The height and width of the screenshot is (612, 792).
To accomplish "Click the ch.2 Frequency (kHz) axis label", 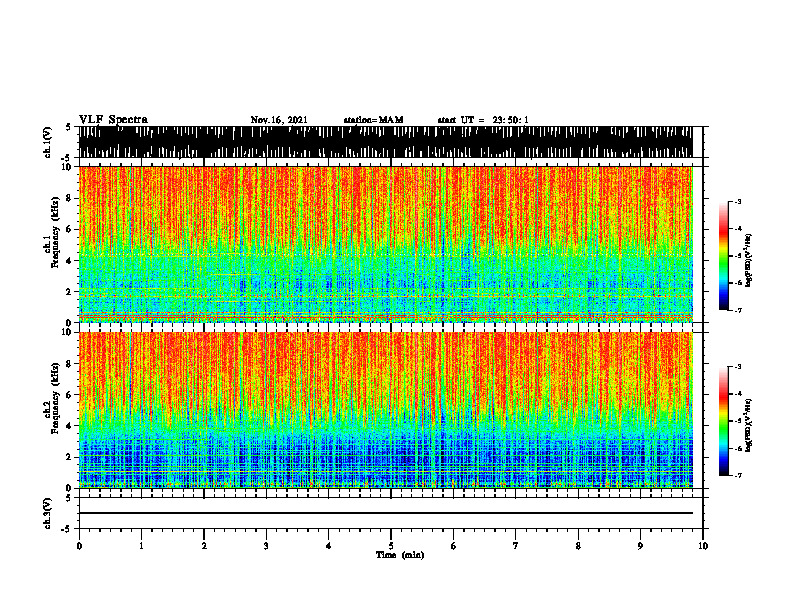I will point(52,398).
